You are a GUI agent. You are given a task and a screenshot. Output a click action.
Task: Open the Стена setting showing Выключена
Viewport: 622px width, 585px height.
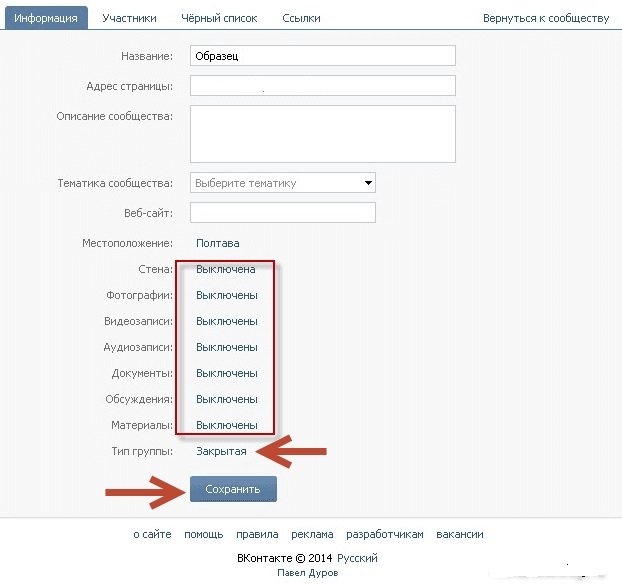coord(225,269)
